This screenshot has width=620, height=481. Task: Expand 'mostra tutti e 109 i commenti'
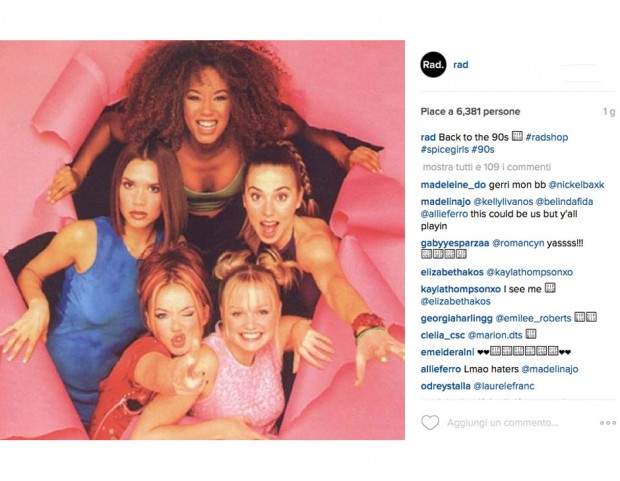(487, 167)
